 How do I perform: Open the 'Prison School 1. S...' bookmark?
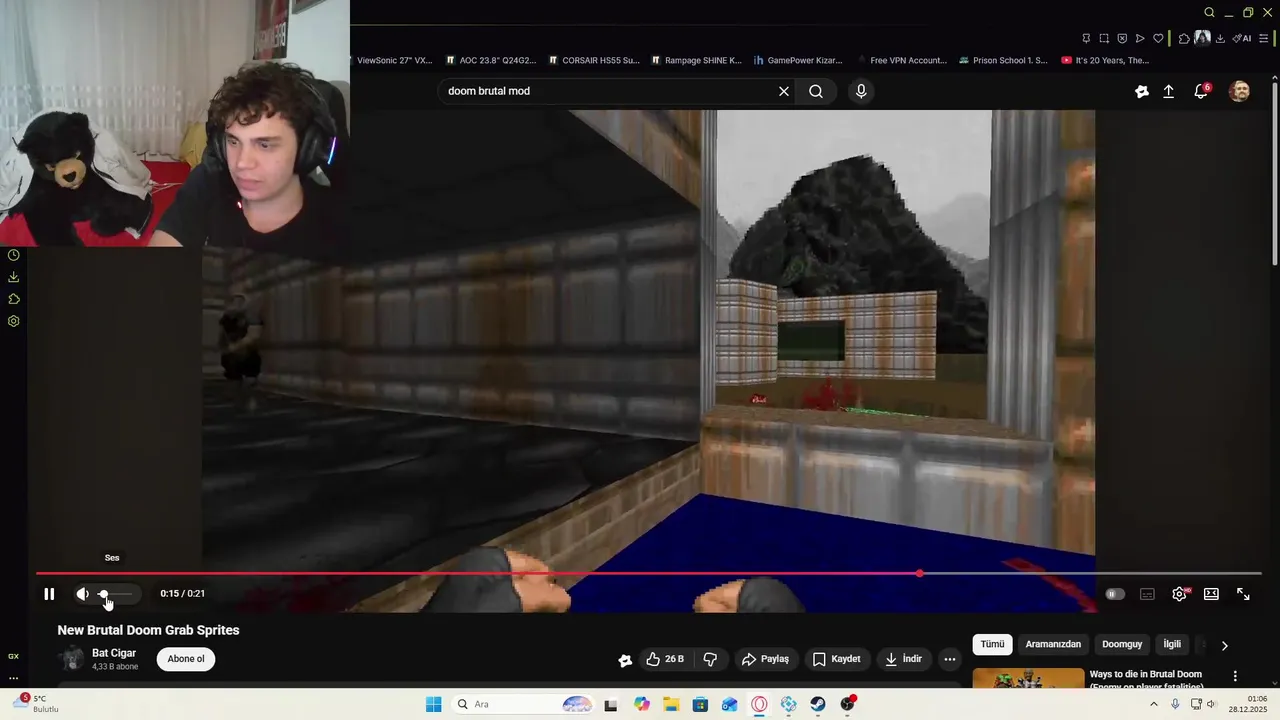pos(1003,60)
